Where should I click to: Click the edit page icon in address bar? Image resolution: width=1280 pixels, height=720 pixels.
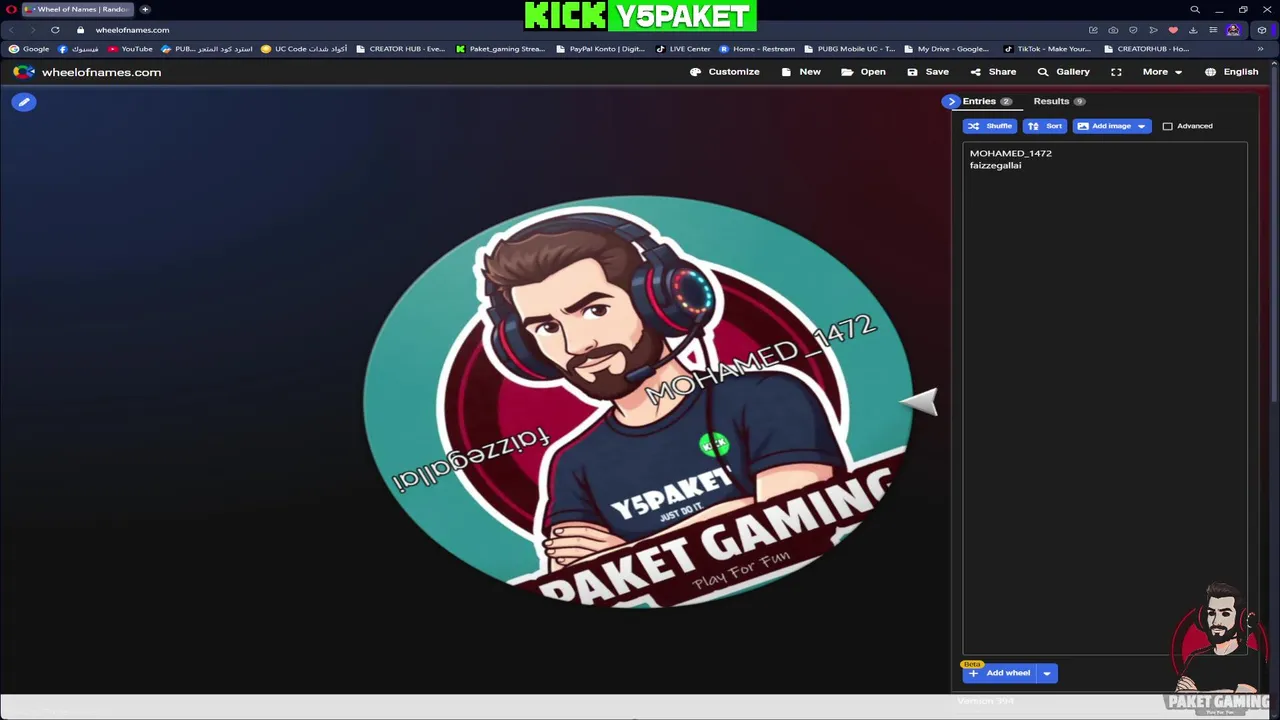coord(1093,30)
